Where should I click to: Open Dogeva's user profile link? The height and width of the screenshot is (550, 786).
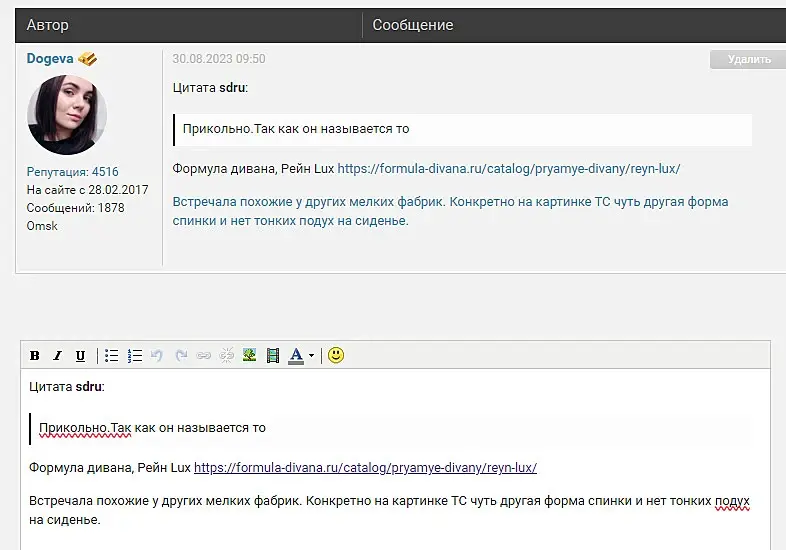[x=50, y=59]
